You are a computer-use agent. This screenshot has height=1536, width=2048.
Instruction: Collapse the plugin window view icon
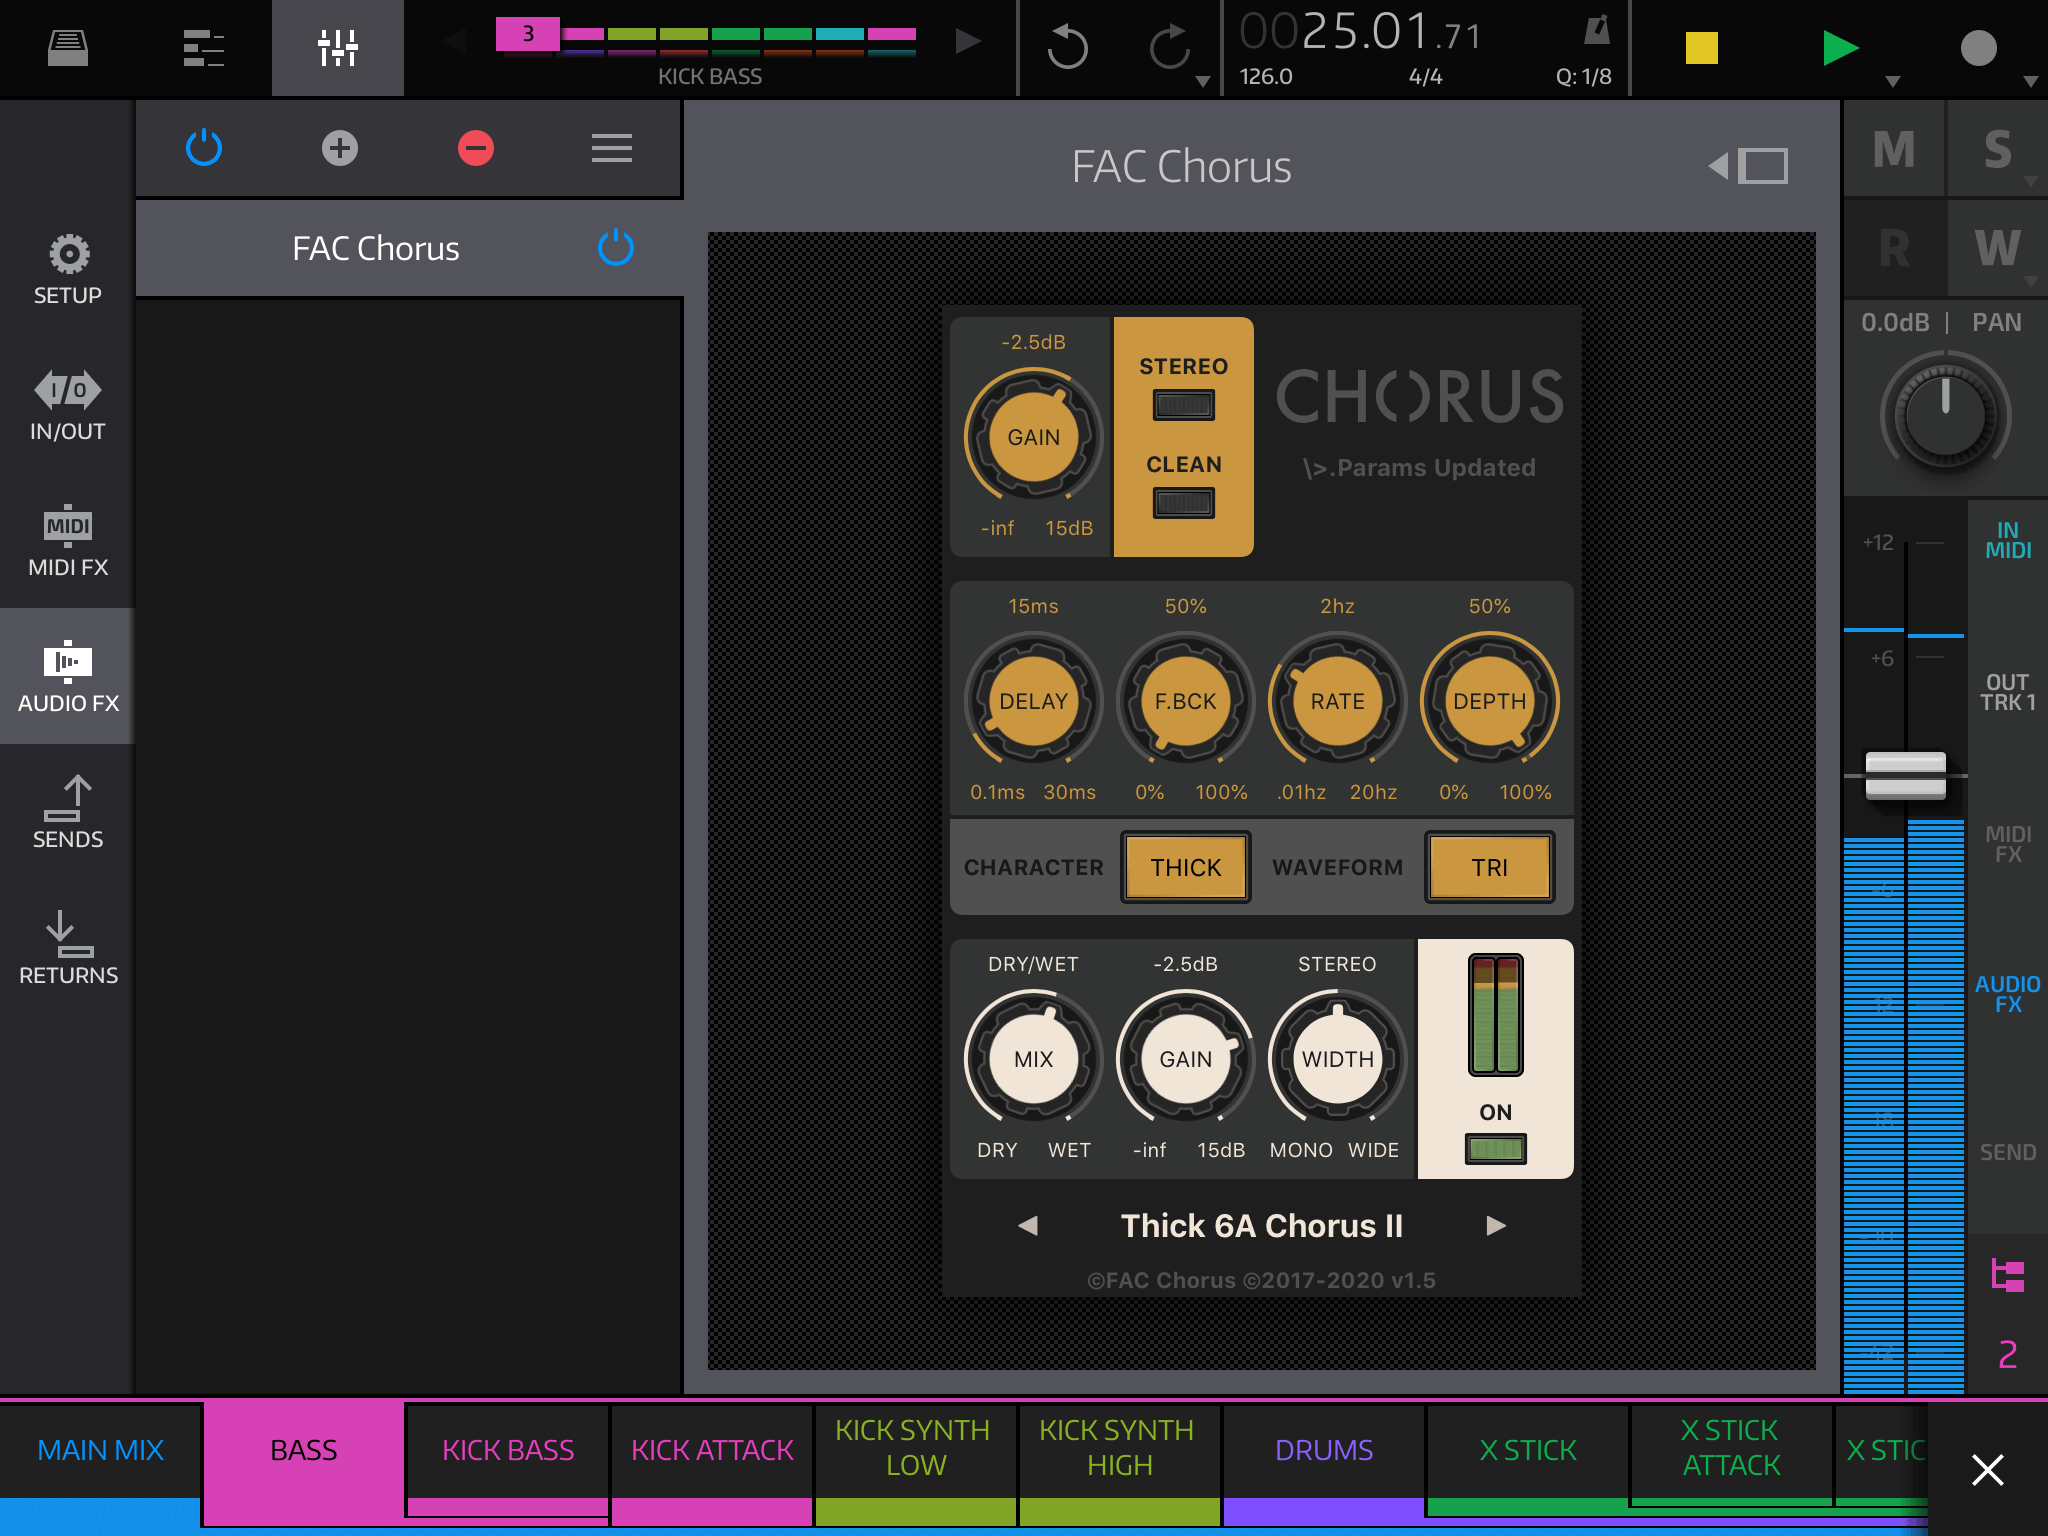coord(1748,166)
